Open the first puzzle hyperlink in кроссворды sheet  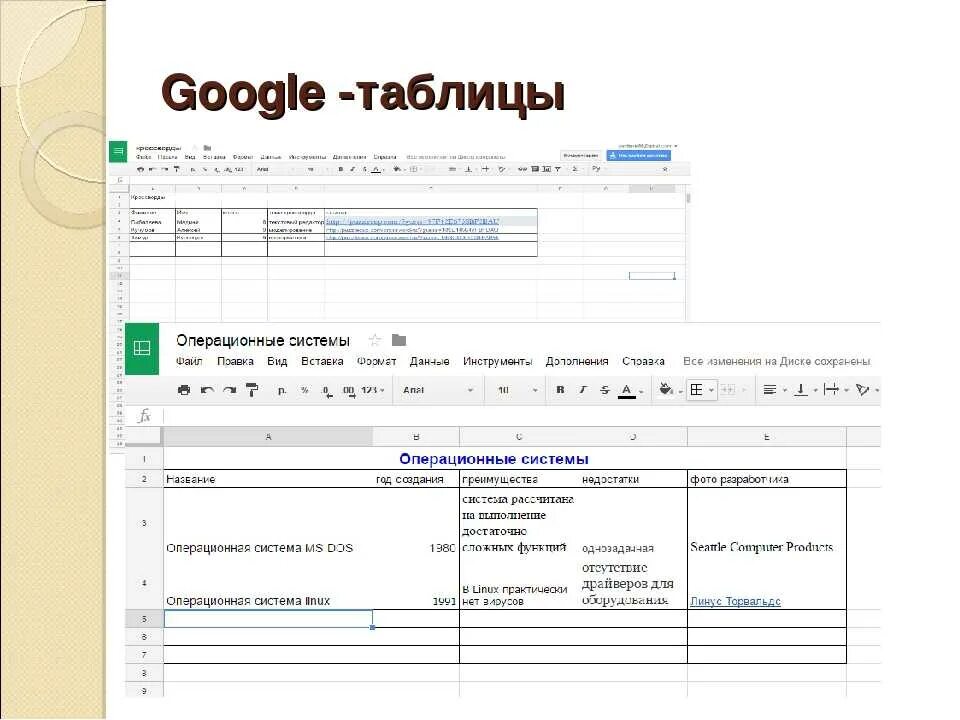(413, 222)
